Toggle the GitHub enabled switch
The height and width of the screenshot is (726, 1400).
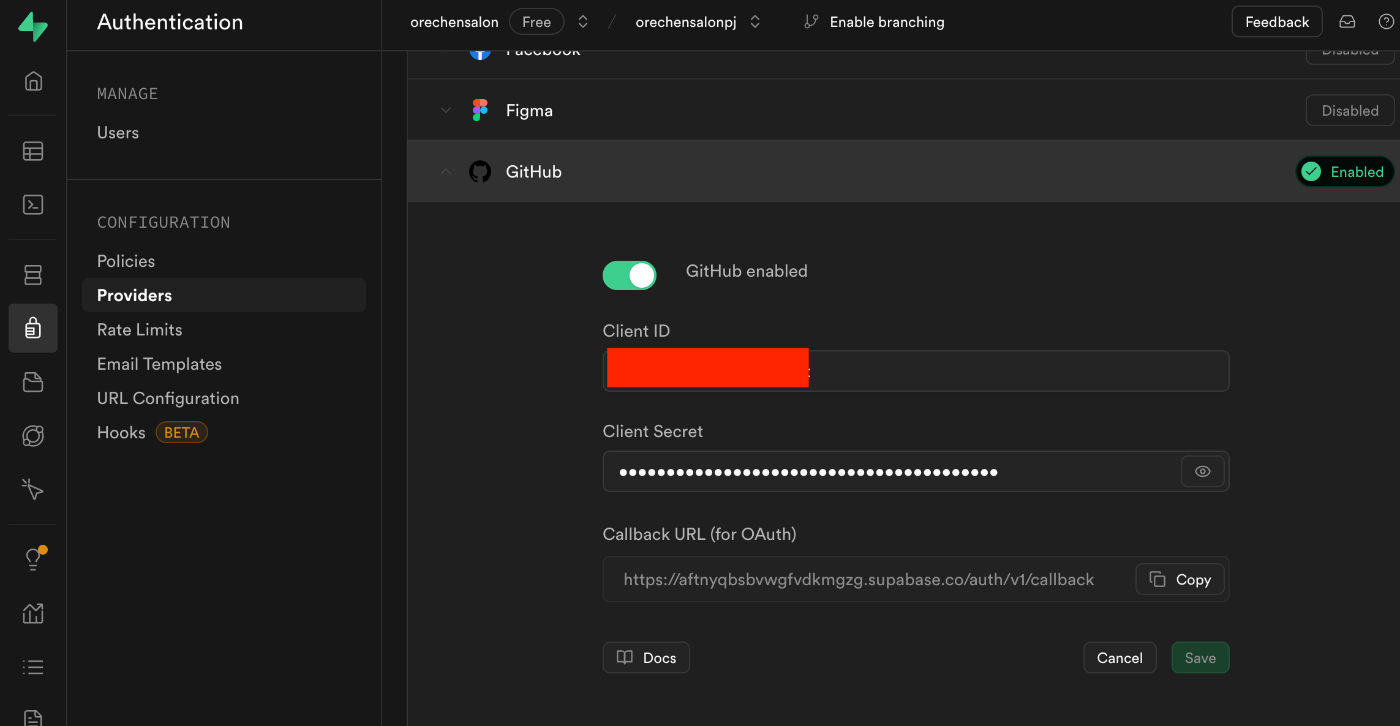coord(629,275)
